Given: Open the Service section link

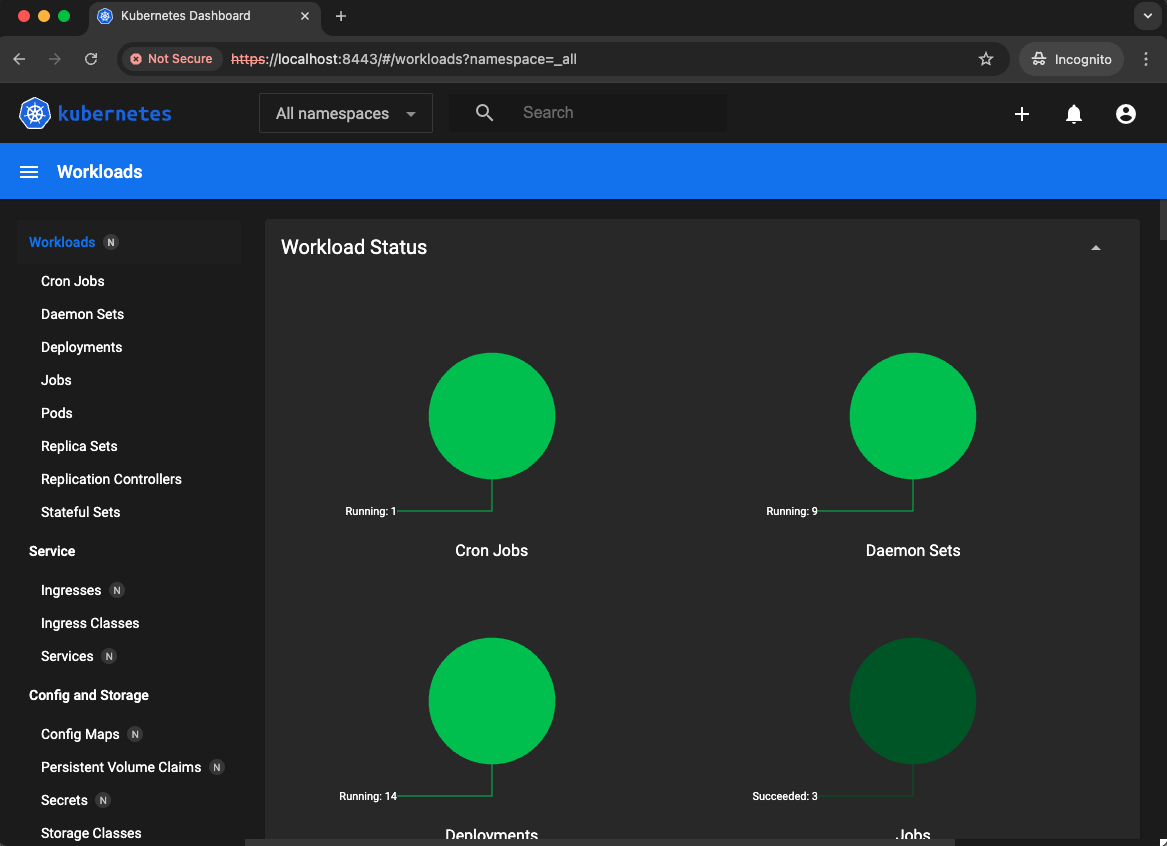Looking at the screenshot, I should coord(52,551).
